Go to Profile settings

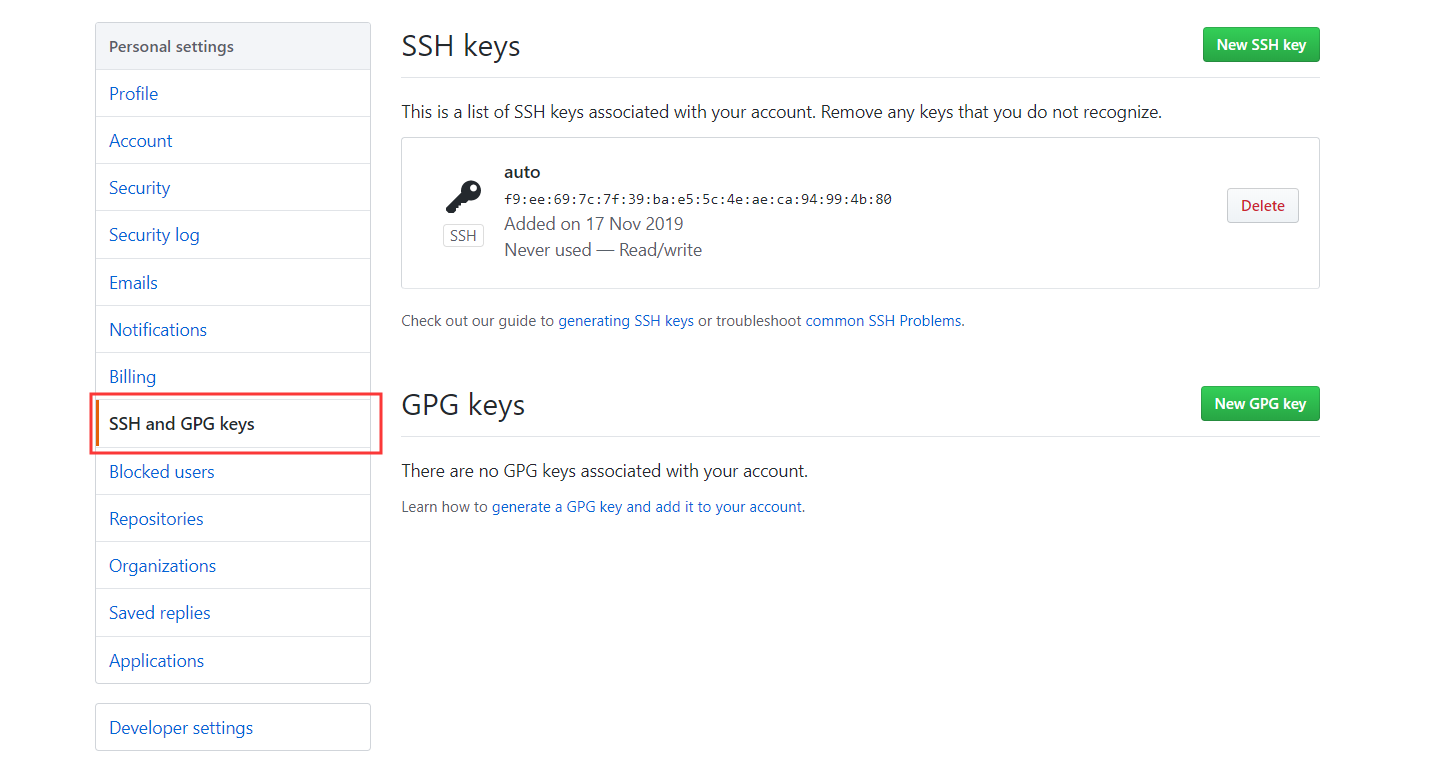tap(133, 93)
